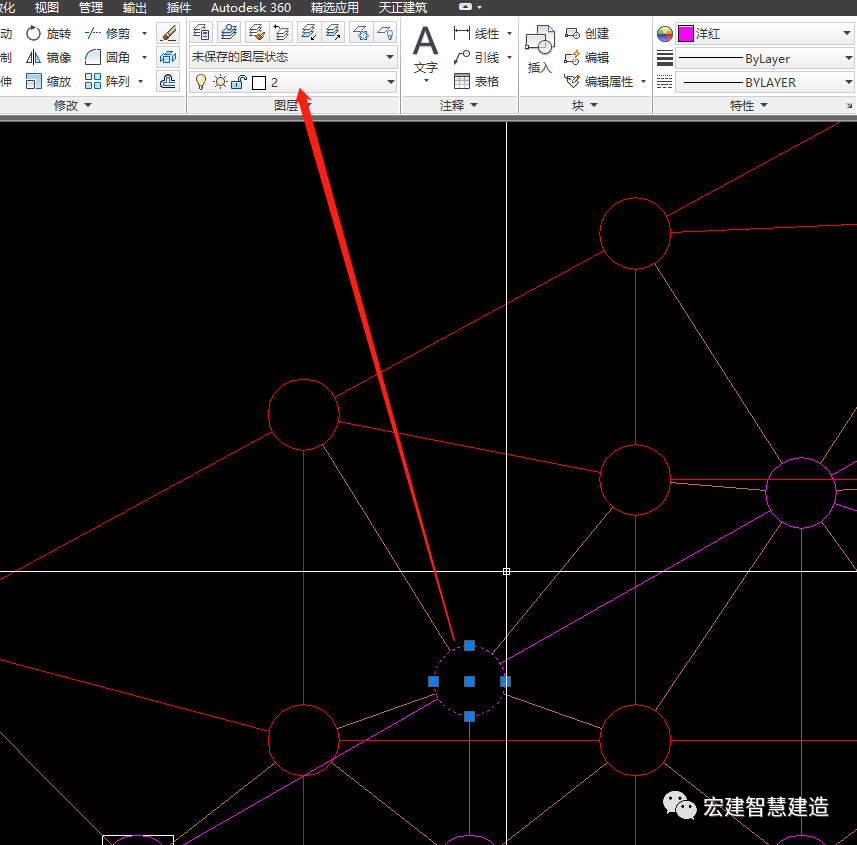
Task: Click the Properties panel dialog launcher arrow
Action: 849,105
